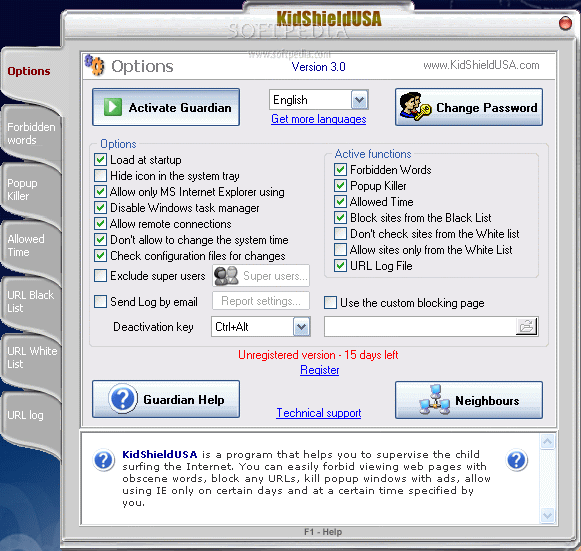The image size is (581, 551).
Task: Open the Neighbours button
Action: click(469, 400)
